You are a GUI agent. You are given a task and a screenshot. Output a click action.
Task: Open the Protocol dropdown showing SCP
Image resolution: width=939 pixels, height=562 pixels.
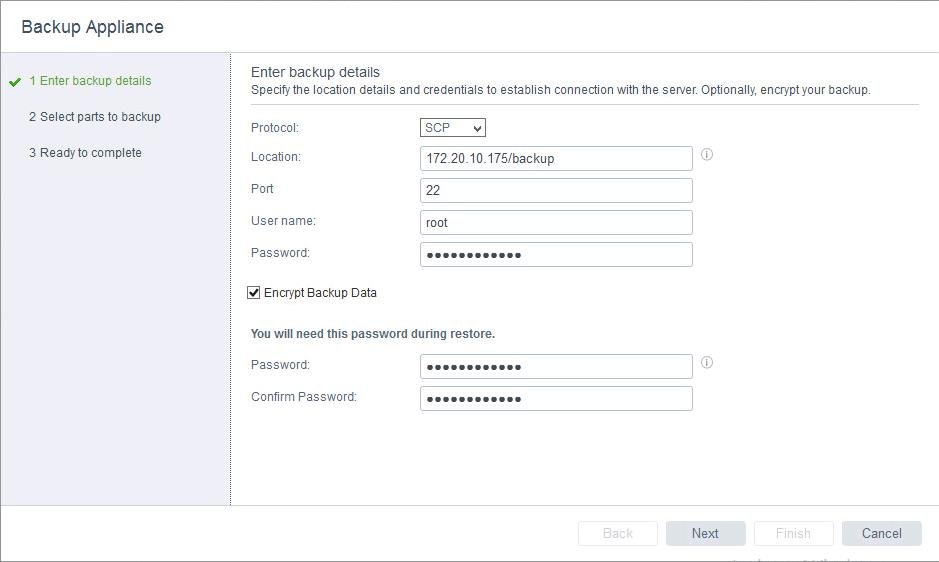452,128
